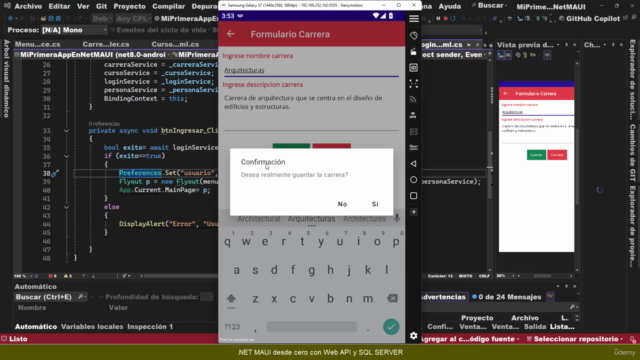The image size is (640, 360).
Task: Tap the green checkmark enter key
Action: [391, 327]
